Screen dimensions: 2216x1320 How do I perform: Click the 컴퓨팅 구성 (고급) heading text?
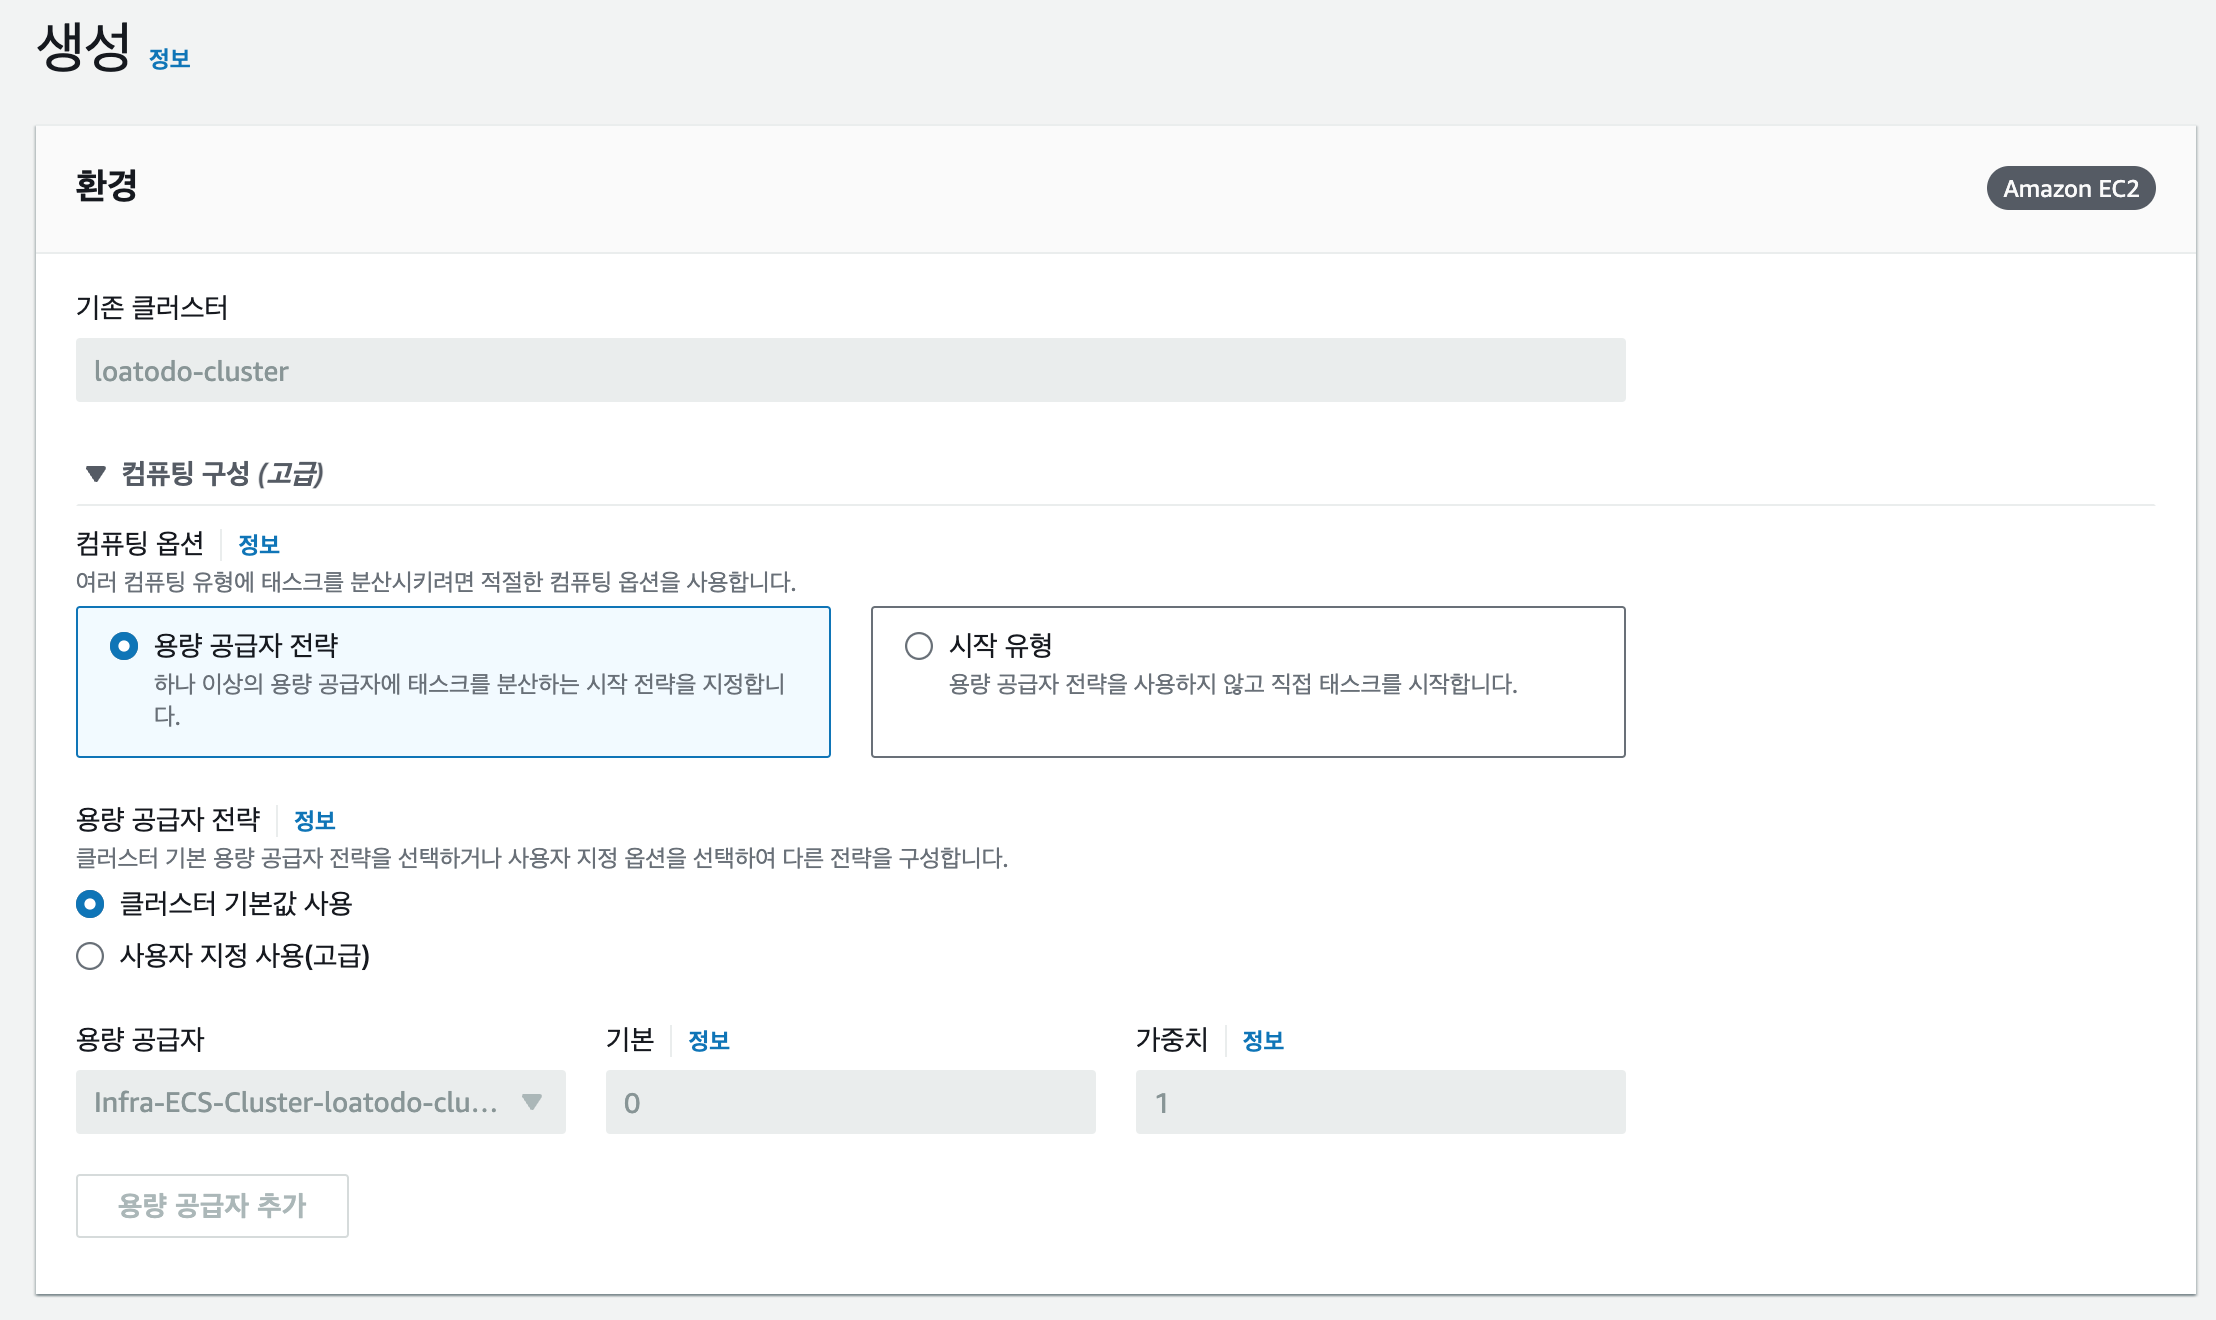click(x=222, y=474)
